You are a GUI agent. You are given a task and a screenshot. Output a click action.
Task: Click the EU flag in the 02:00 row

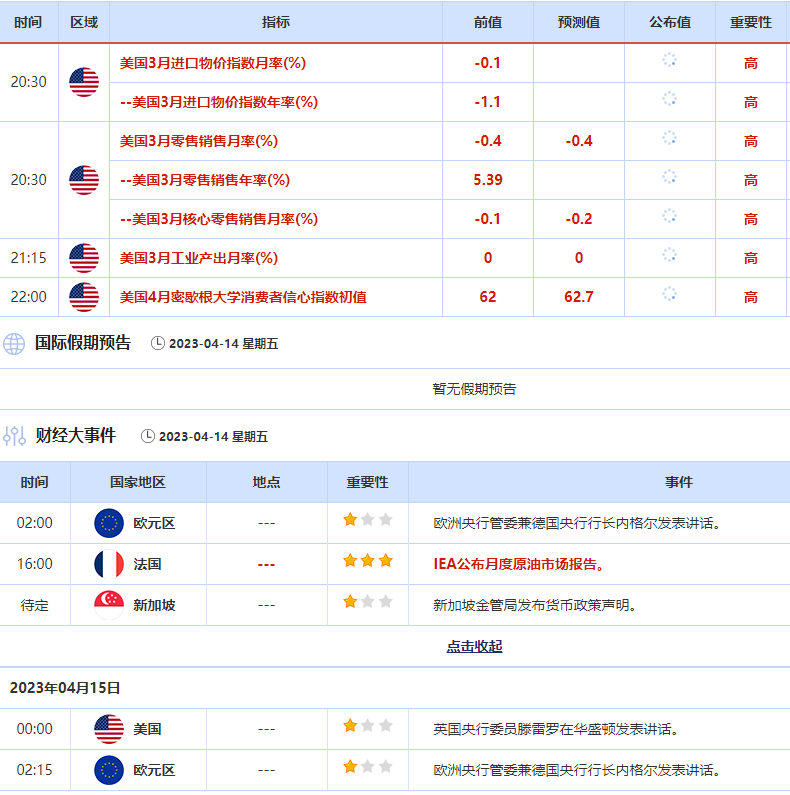pos(108,523)
